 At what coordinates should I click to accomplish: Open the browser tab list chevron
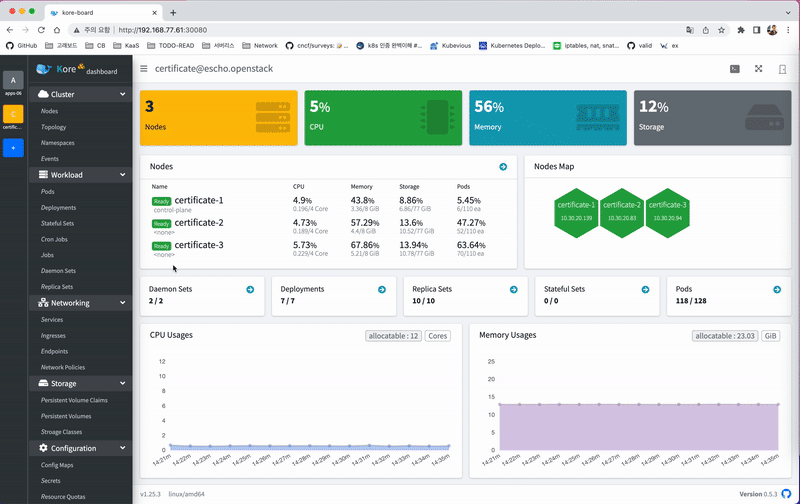(x=788, y=13)
